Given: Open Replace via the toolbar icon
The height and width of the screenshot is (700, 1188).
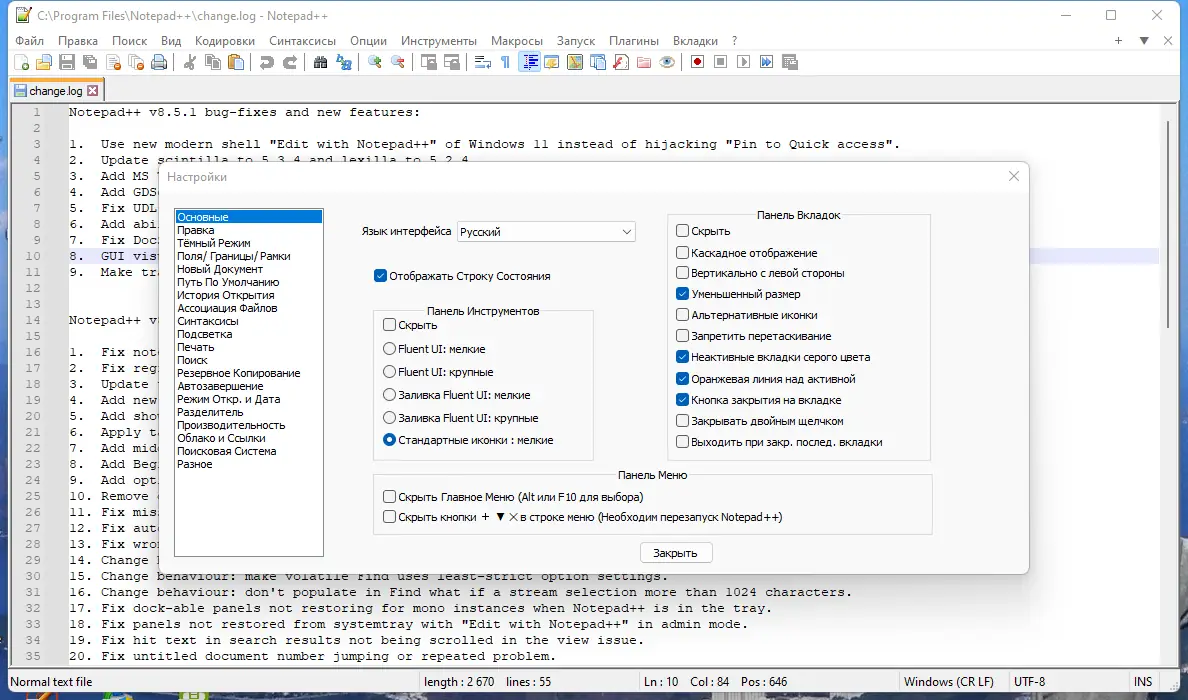Looking at the screenshot, I should point(344,62).
